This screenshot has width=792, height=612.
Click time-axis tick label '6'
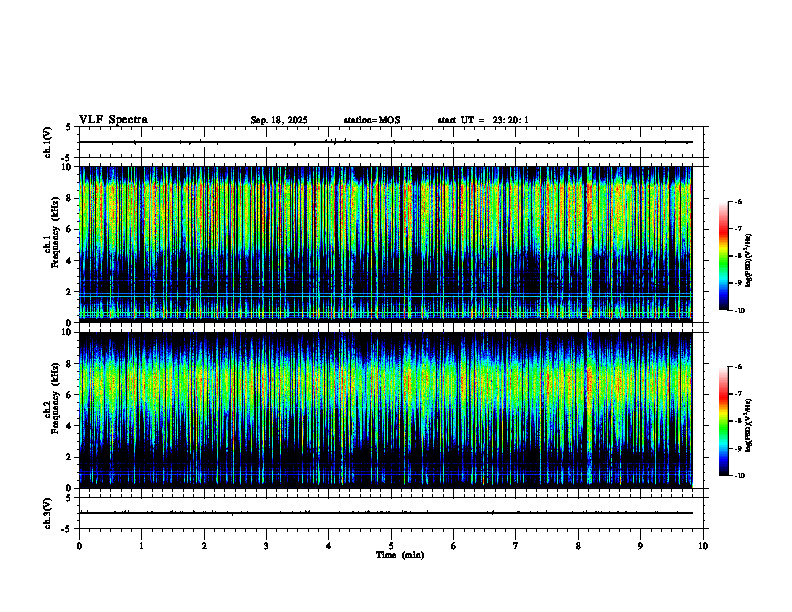coord(454,546)
